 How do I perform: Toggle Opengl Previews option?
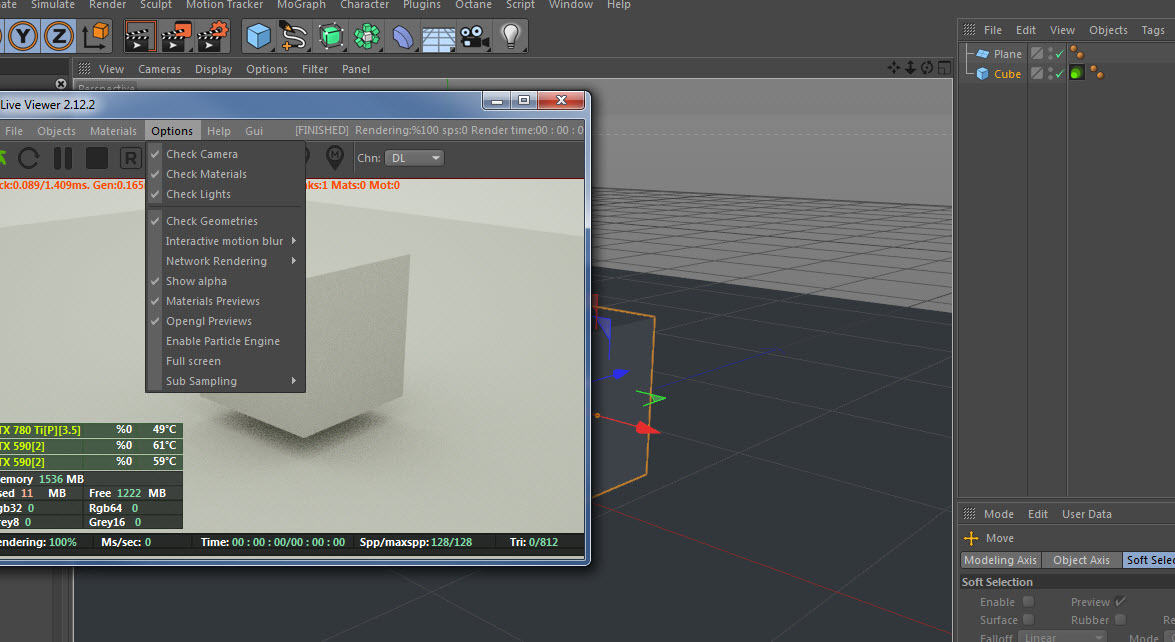[x=226, y=321]
